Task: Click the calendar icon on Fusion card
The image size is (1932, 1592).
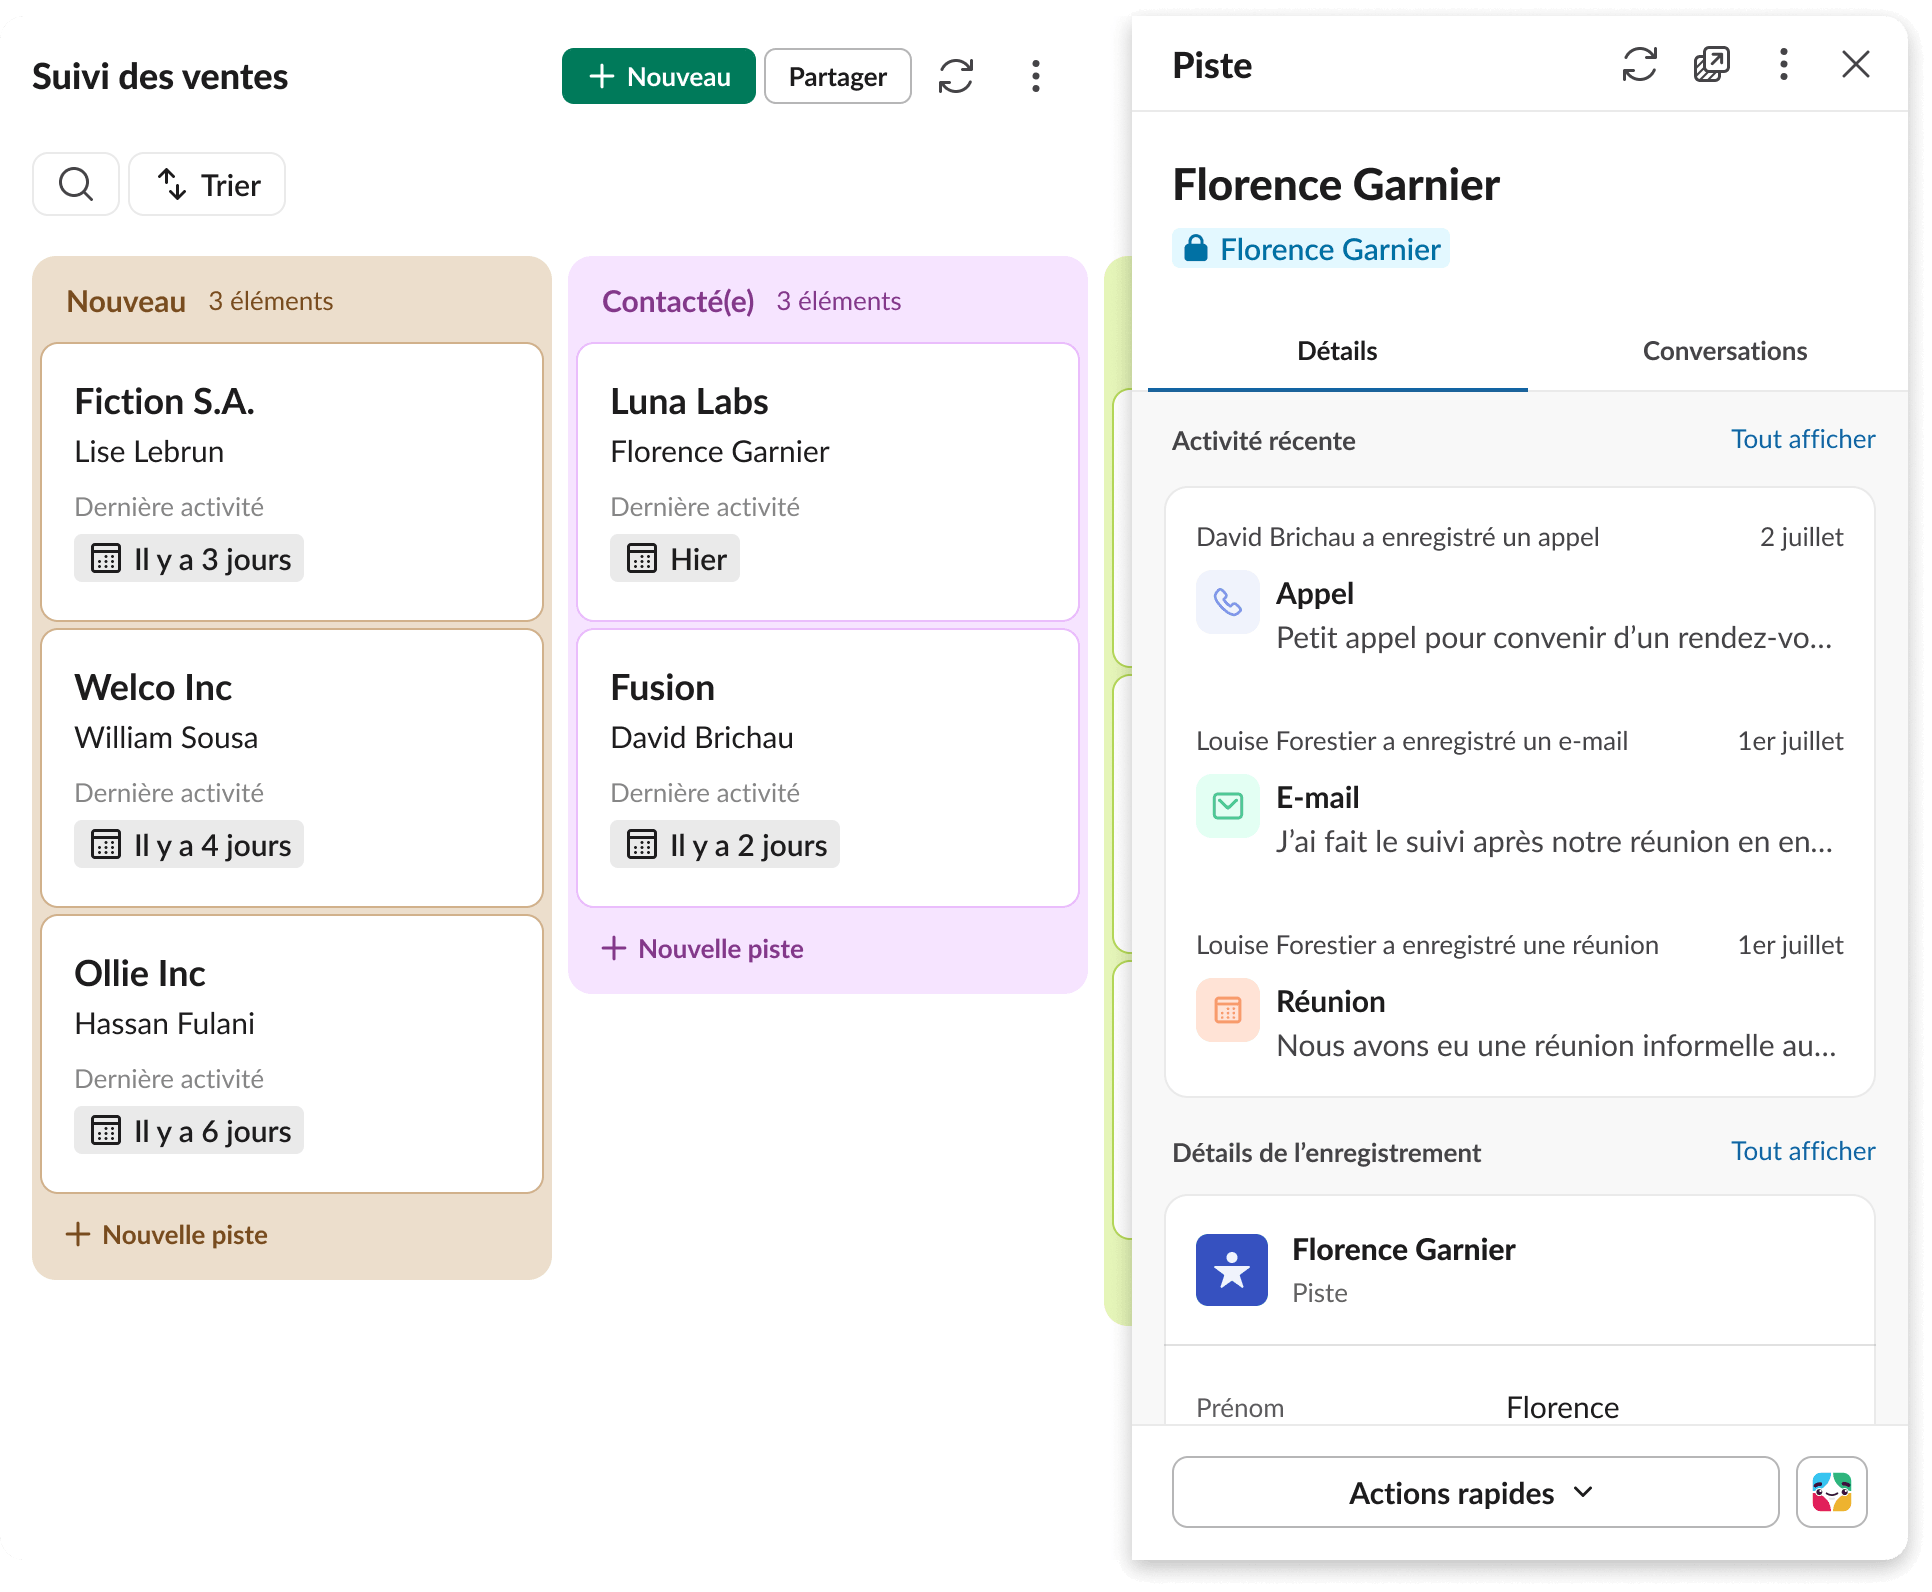Action: pyautogui.click(x=642, y=845)
